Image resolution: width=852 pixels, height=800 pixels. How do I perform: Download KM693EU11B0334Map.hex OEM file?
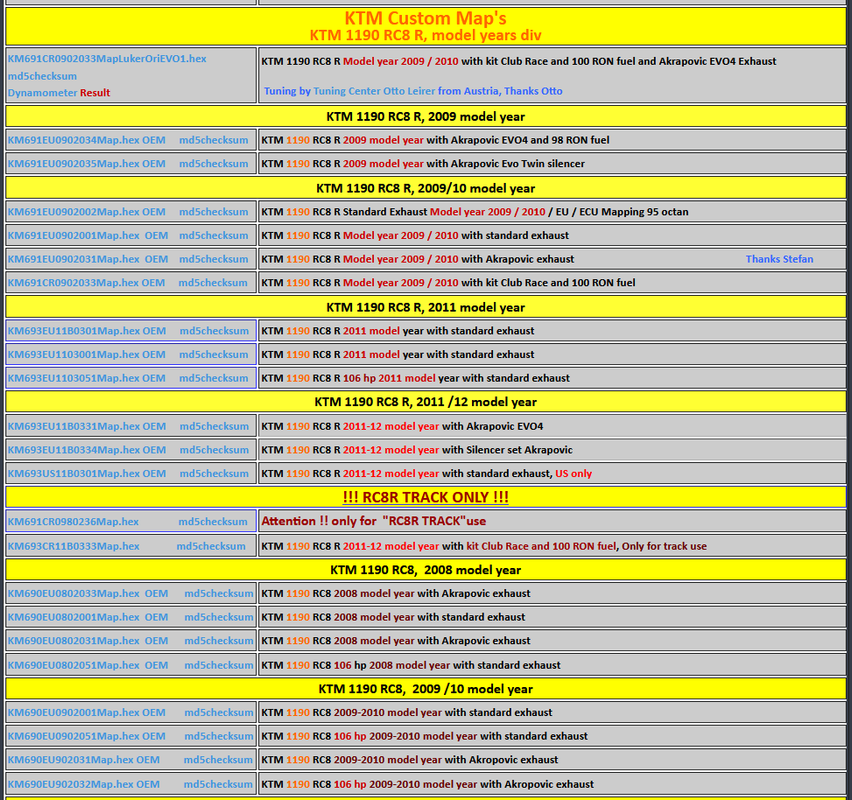tap(87, 450)
